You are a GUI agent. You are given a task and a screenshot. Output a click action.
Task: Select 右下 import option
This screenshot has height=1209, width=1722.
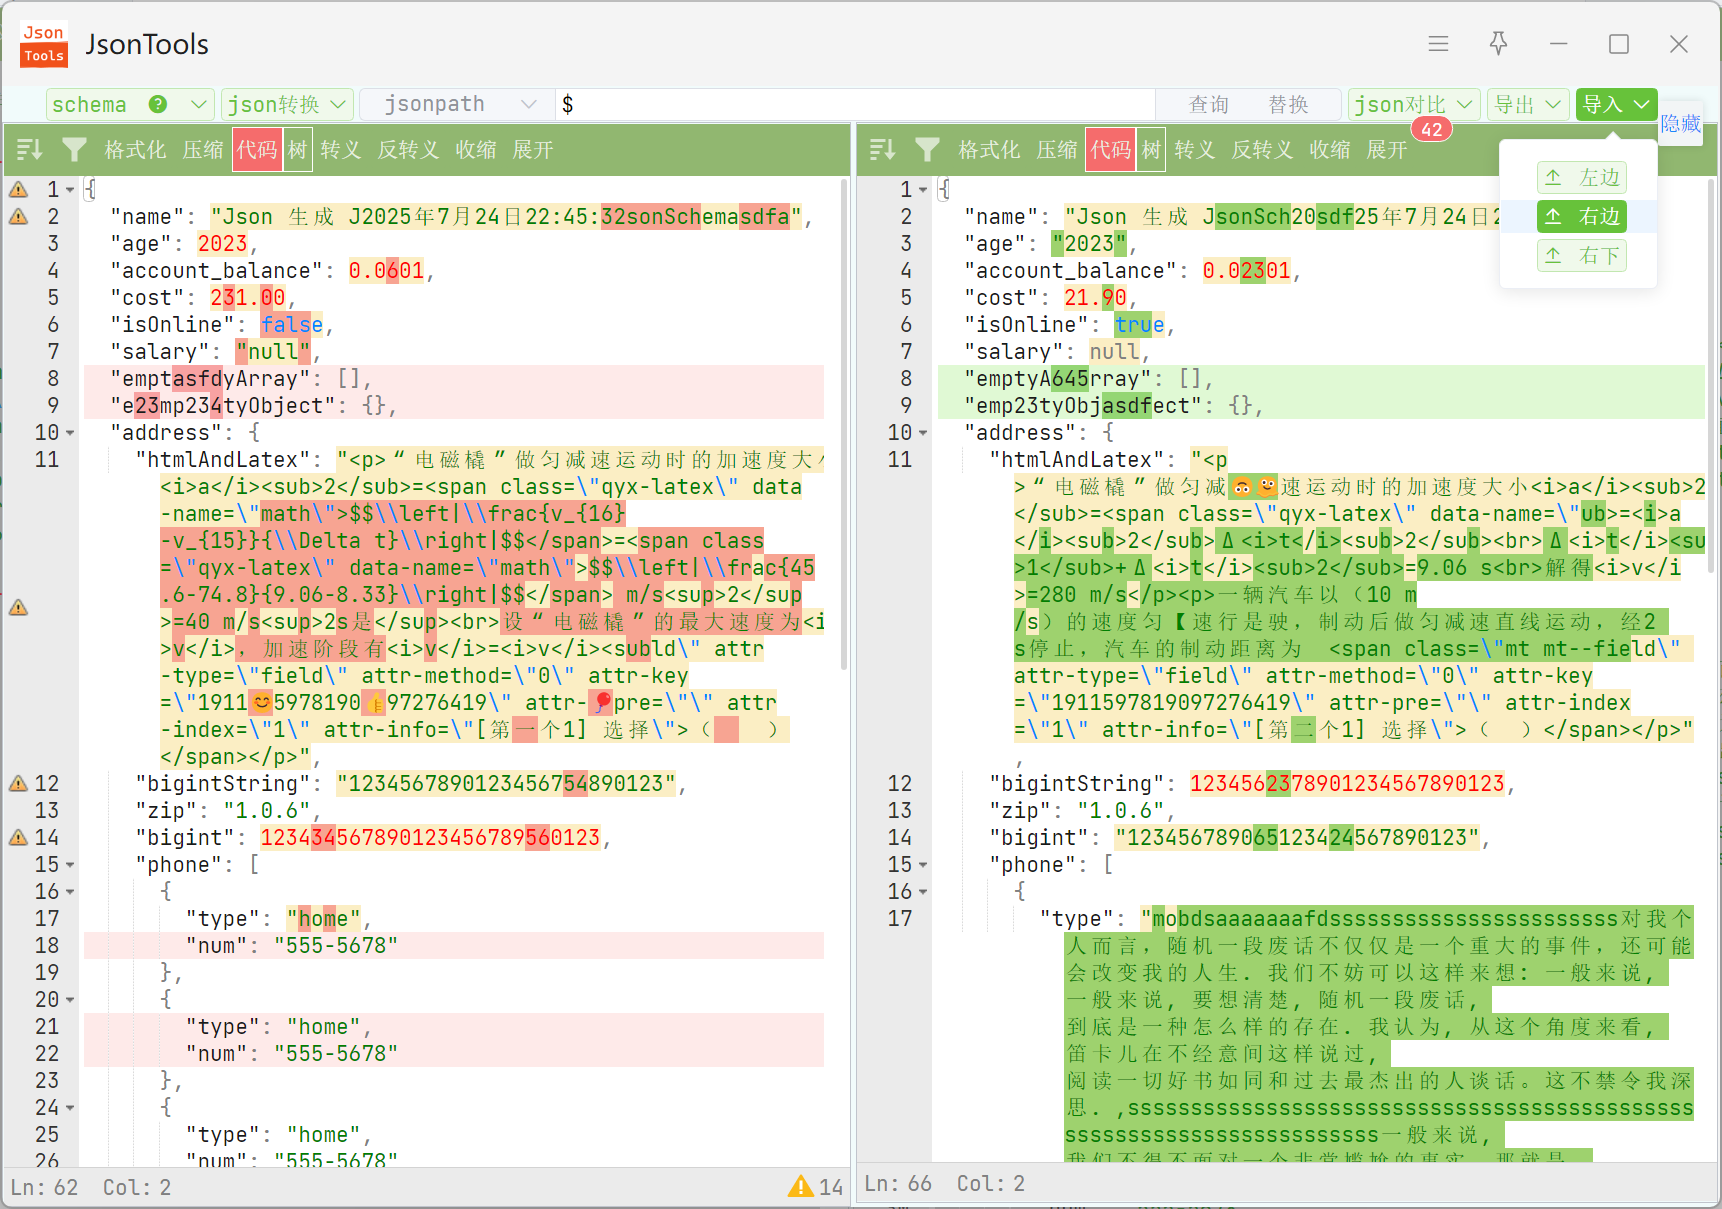(1582, 255)
